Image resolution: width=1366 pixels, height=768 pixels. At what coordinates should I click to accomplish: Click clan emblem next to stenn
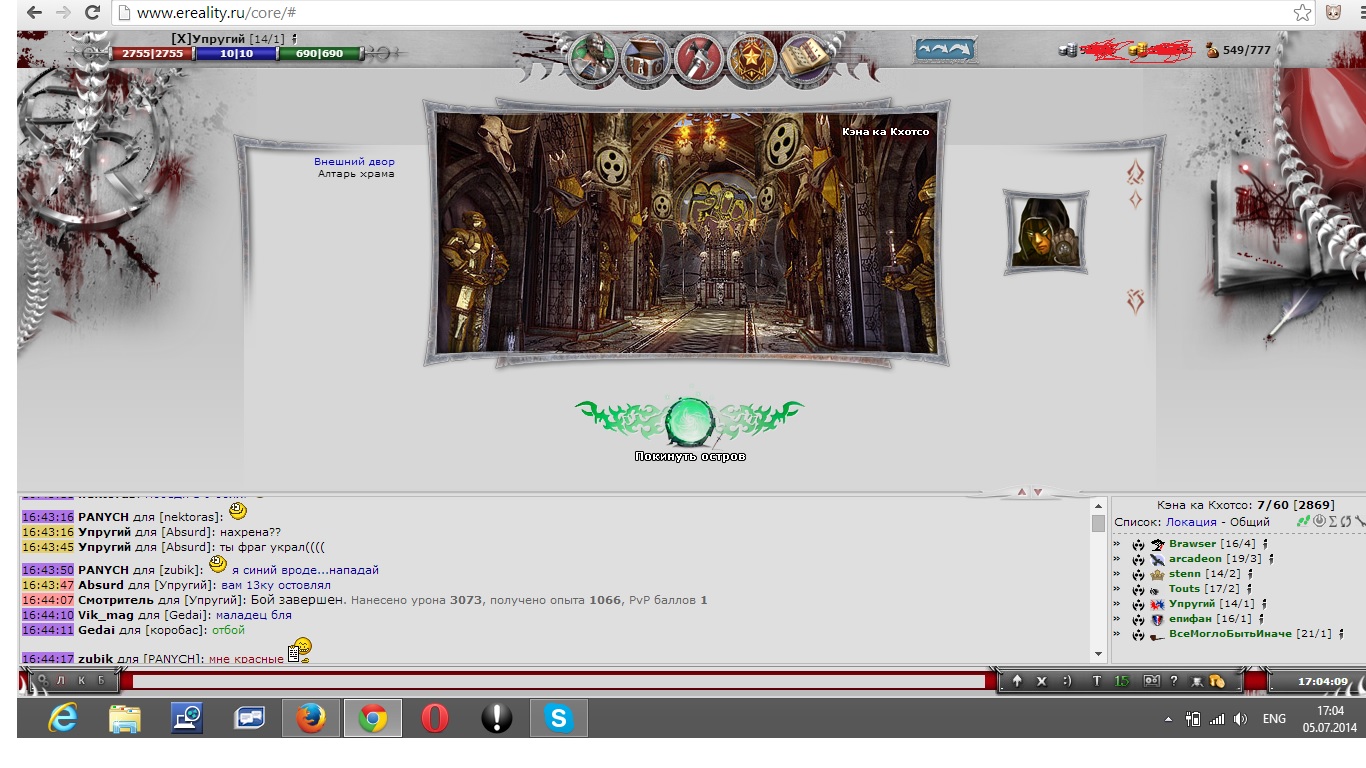[1158, 574]
